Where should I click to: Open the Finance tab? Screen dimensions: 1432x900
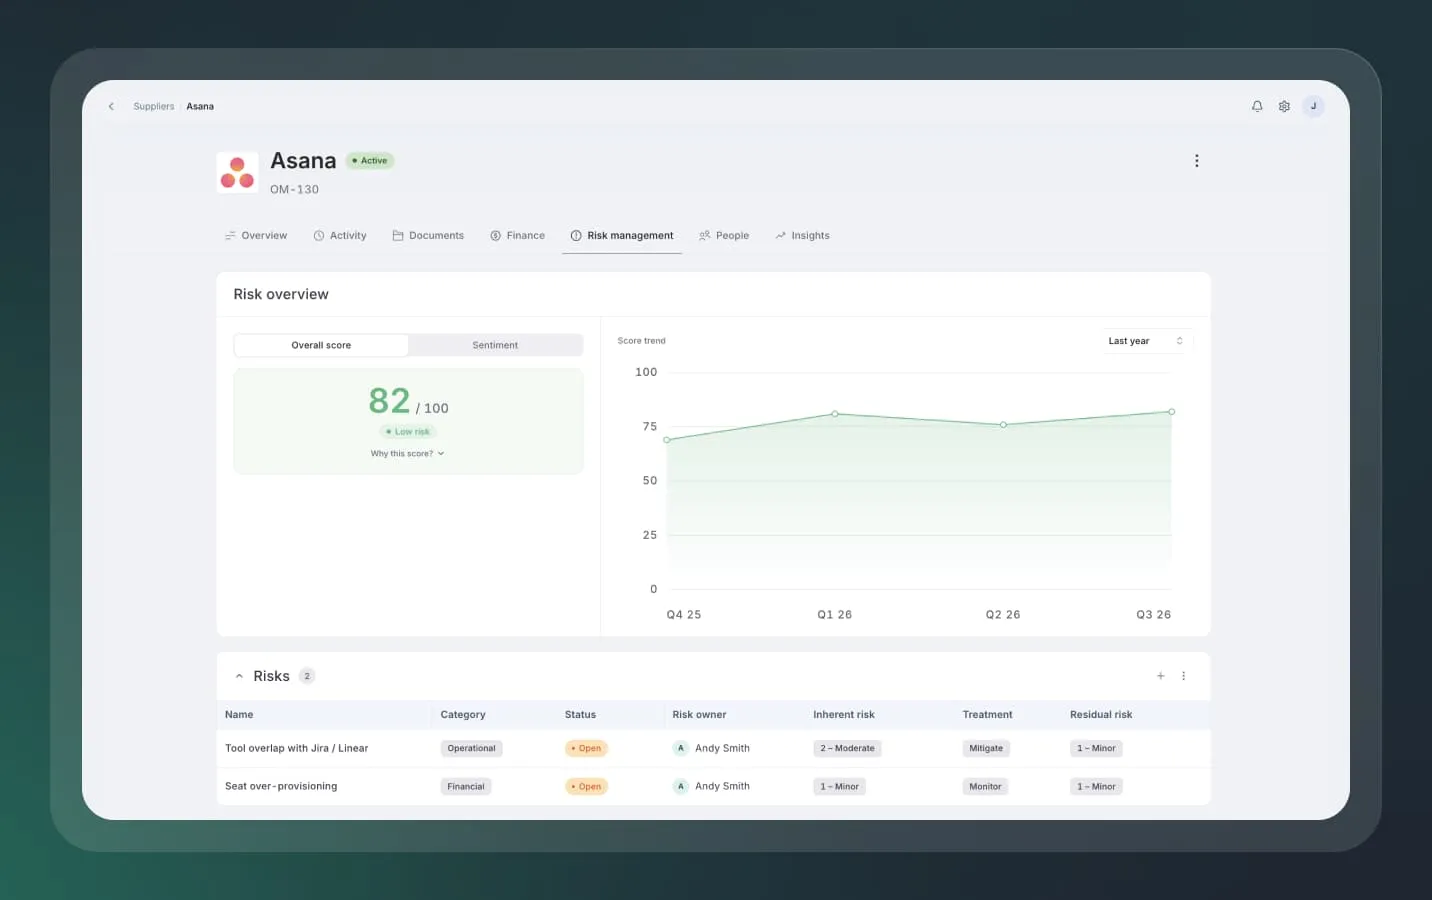pyautogui.click(x=517, y=236)
